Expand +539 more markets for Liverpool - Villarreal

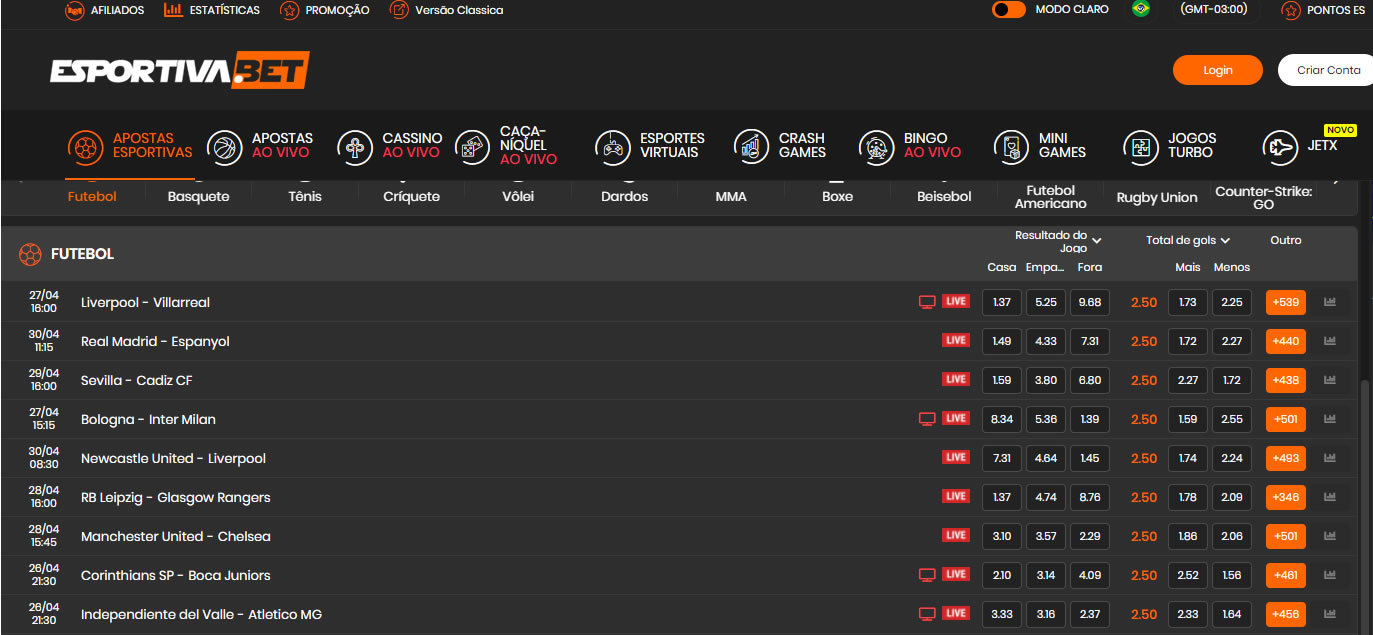[1286, 302]
